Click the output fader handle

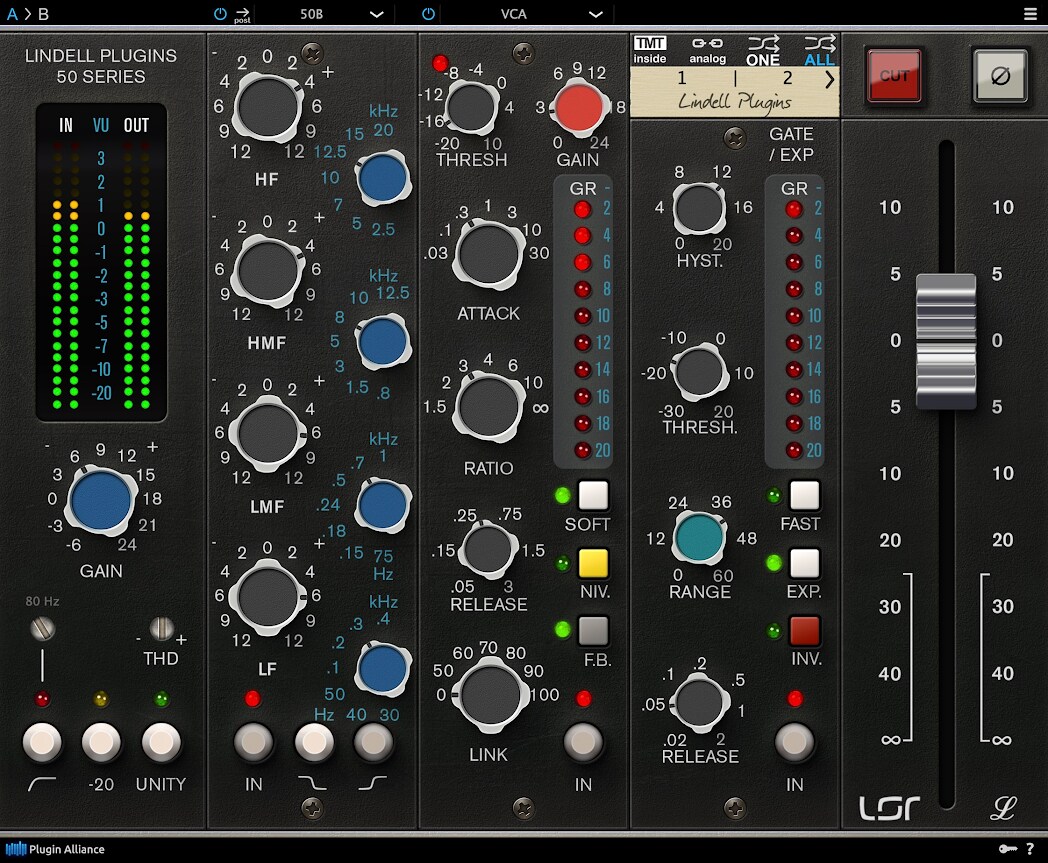(x=946, y=340)
